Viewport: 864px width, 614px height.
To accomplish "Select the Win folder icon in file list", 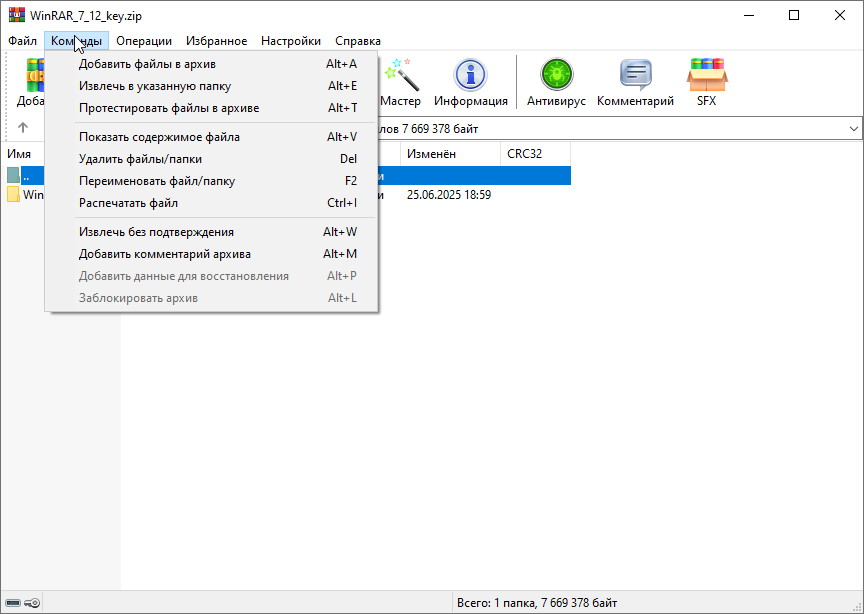I will tap(13, 195).
